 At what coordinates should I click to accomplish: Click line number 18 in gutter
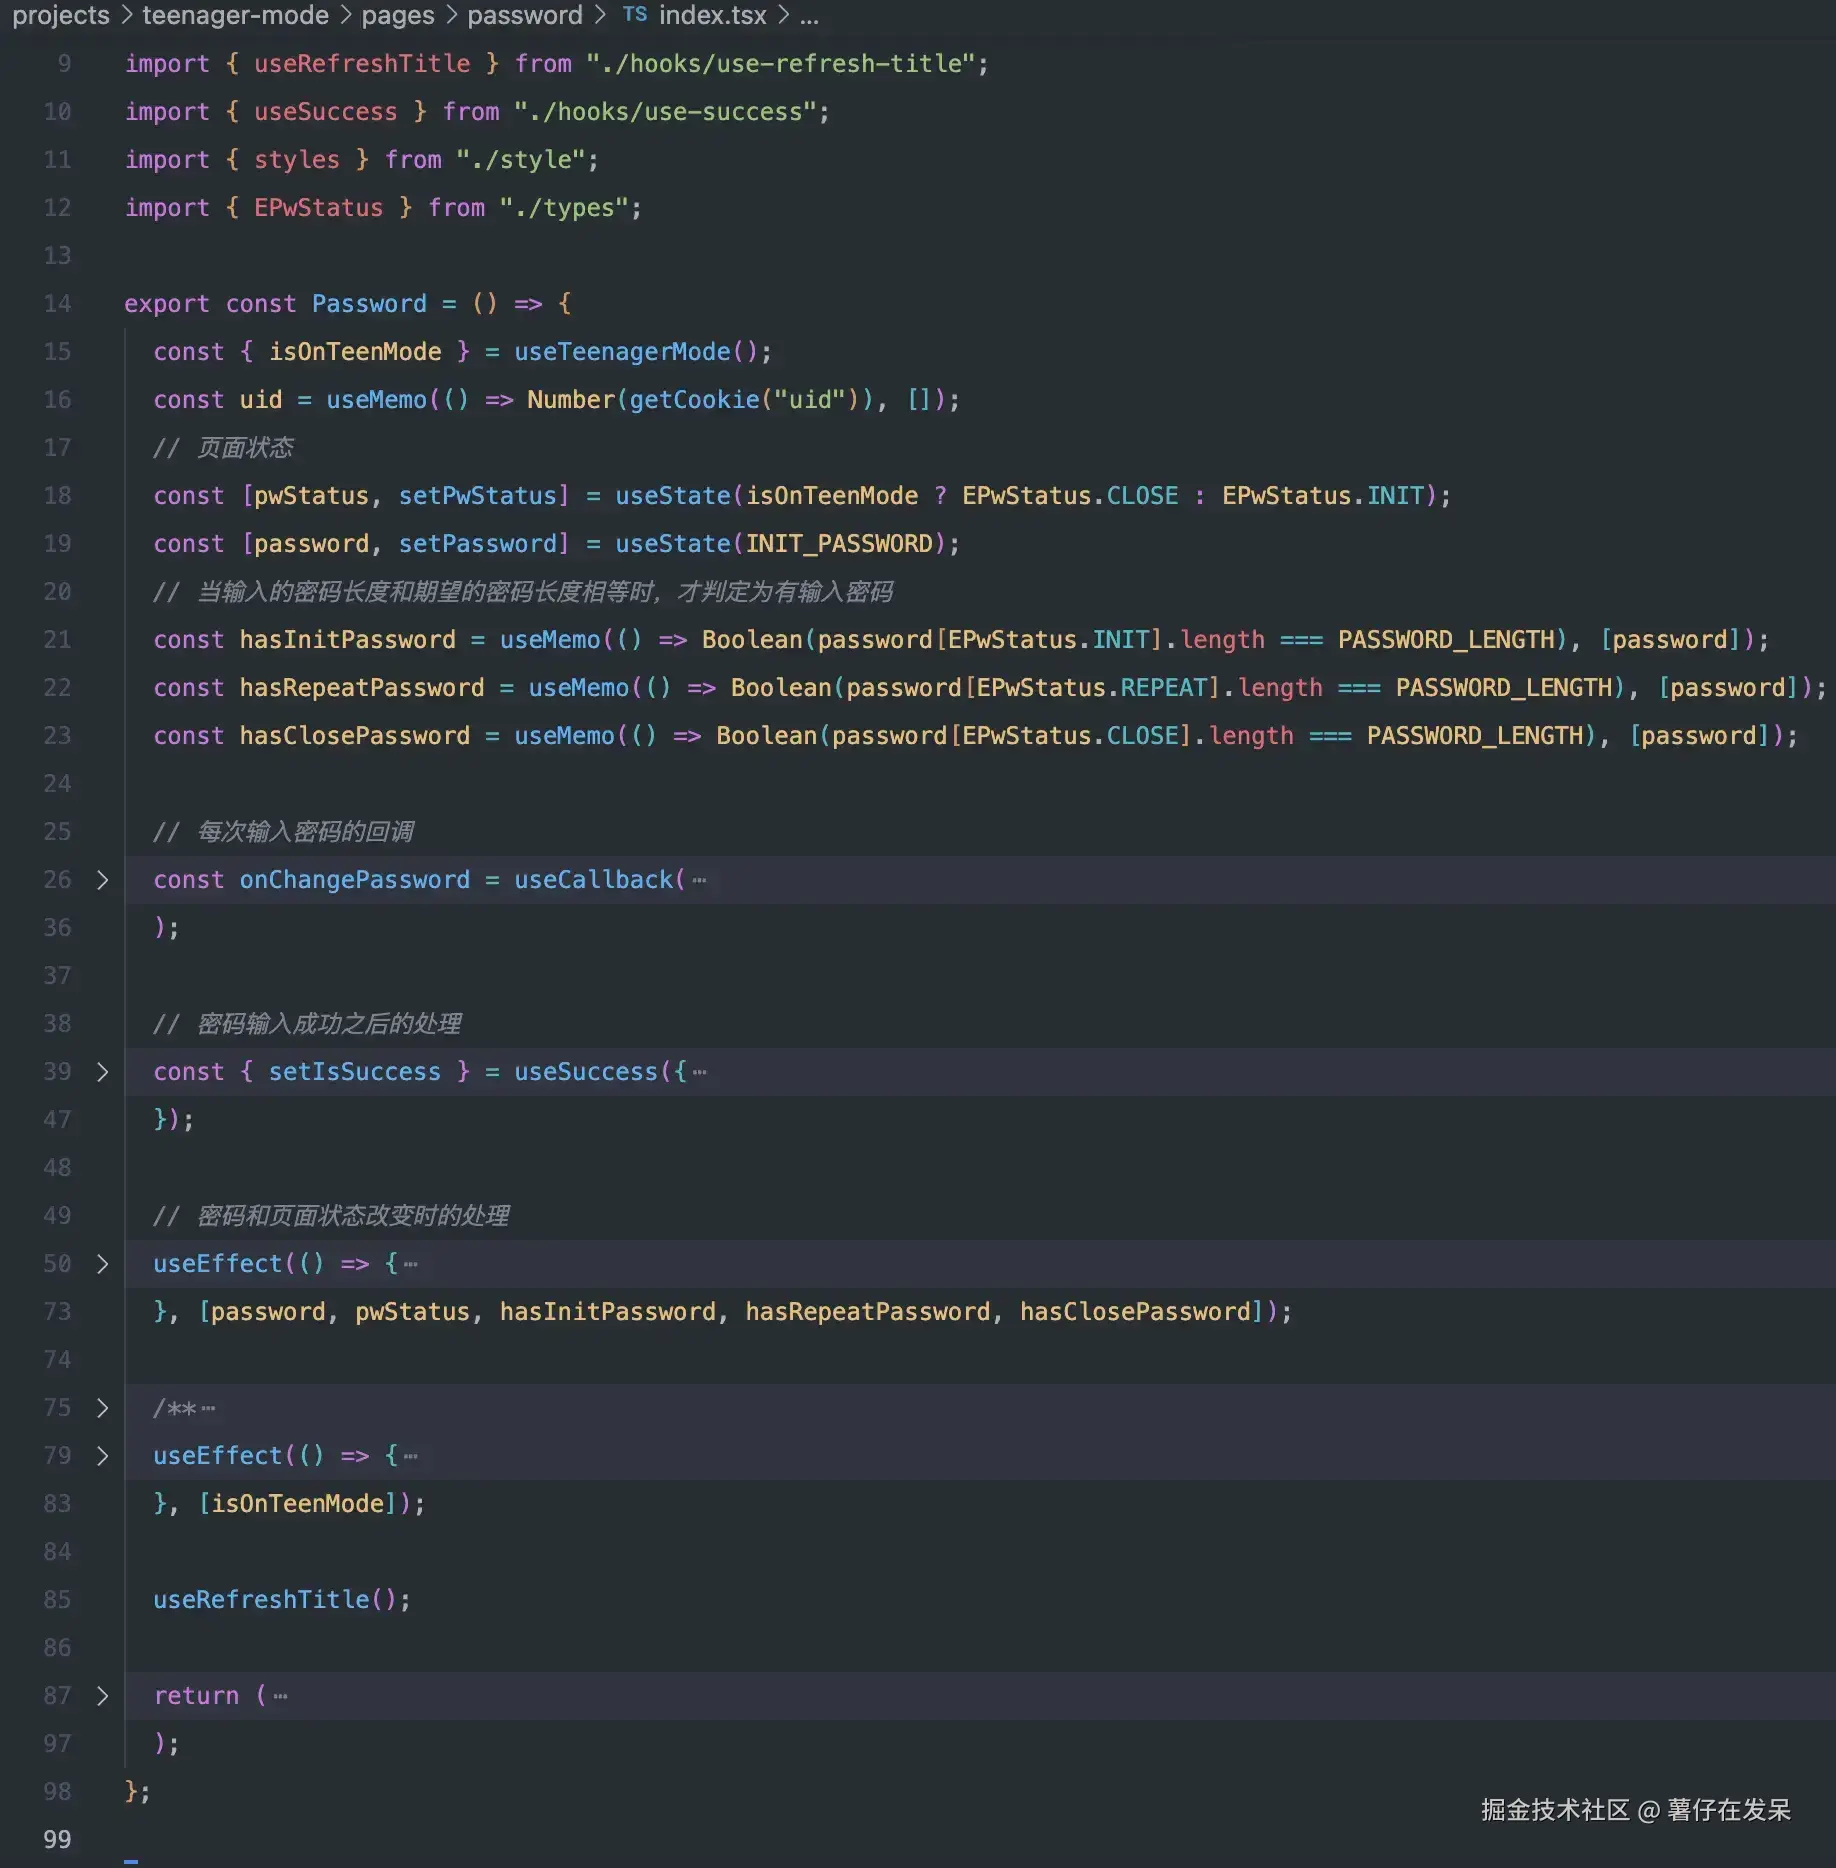pos(57,496)
